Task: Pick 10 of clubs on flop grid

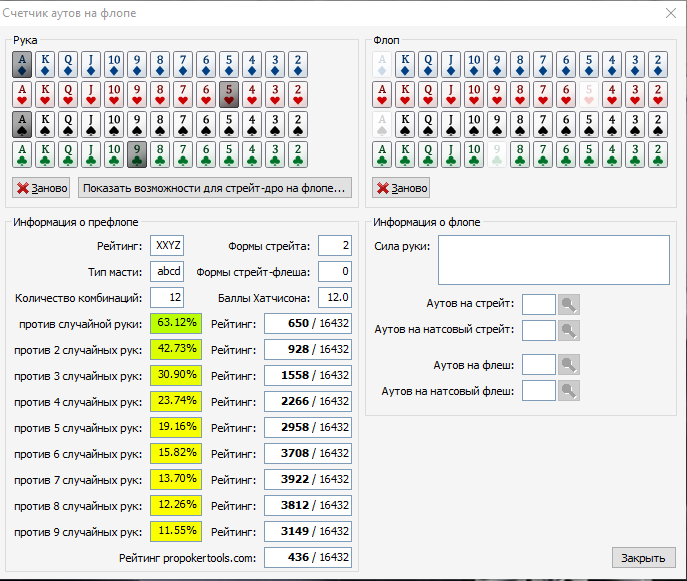Action: (474, 154)
